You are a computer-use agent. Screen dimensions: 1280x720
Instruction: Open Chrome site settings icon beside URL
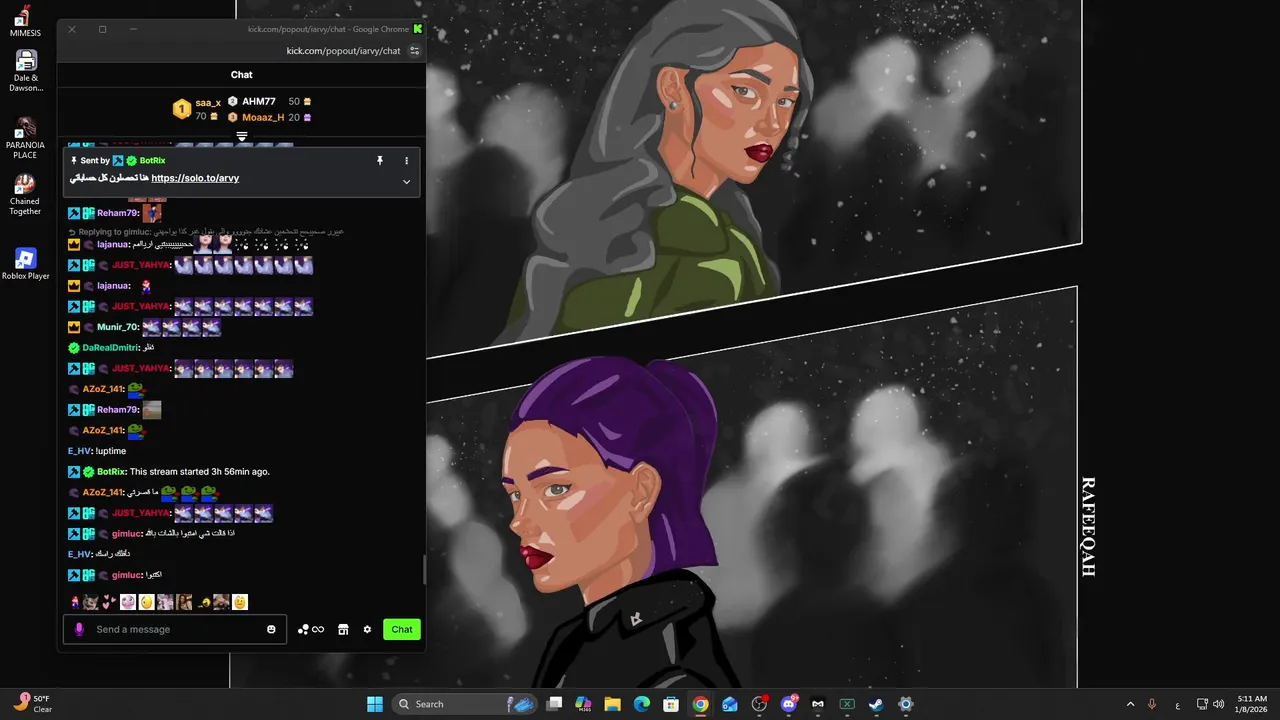tap(415, 51)
